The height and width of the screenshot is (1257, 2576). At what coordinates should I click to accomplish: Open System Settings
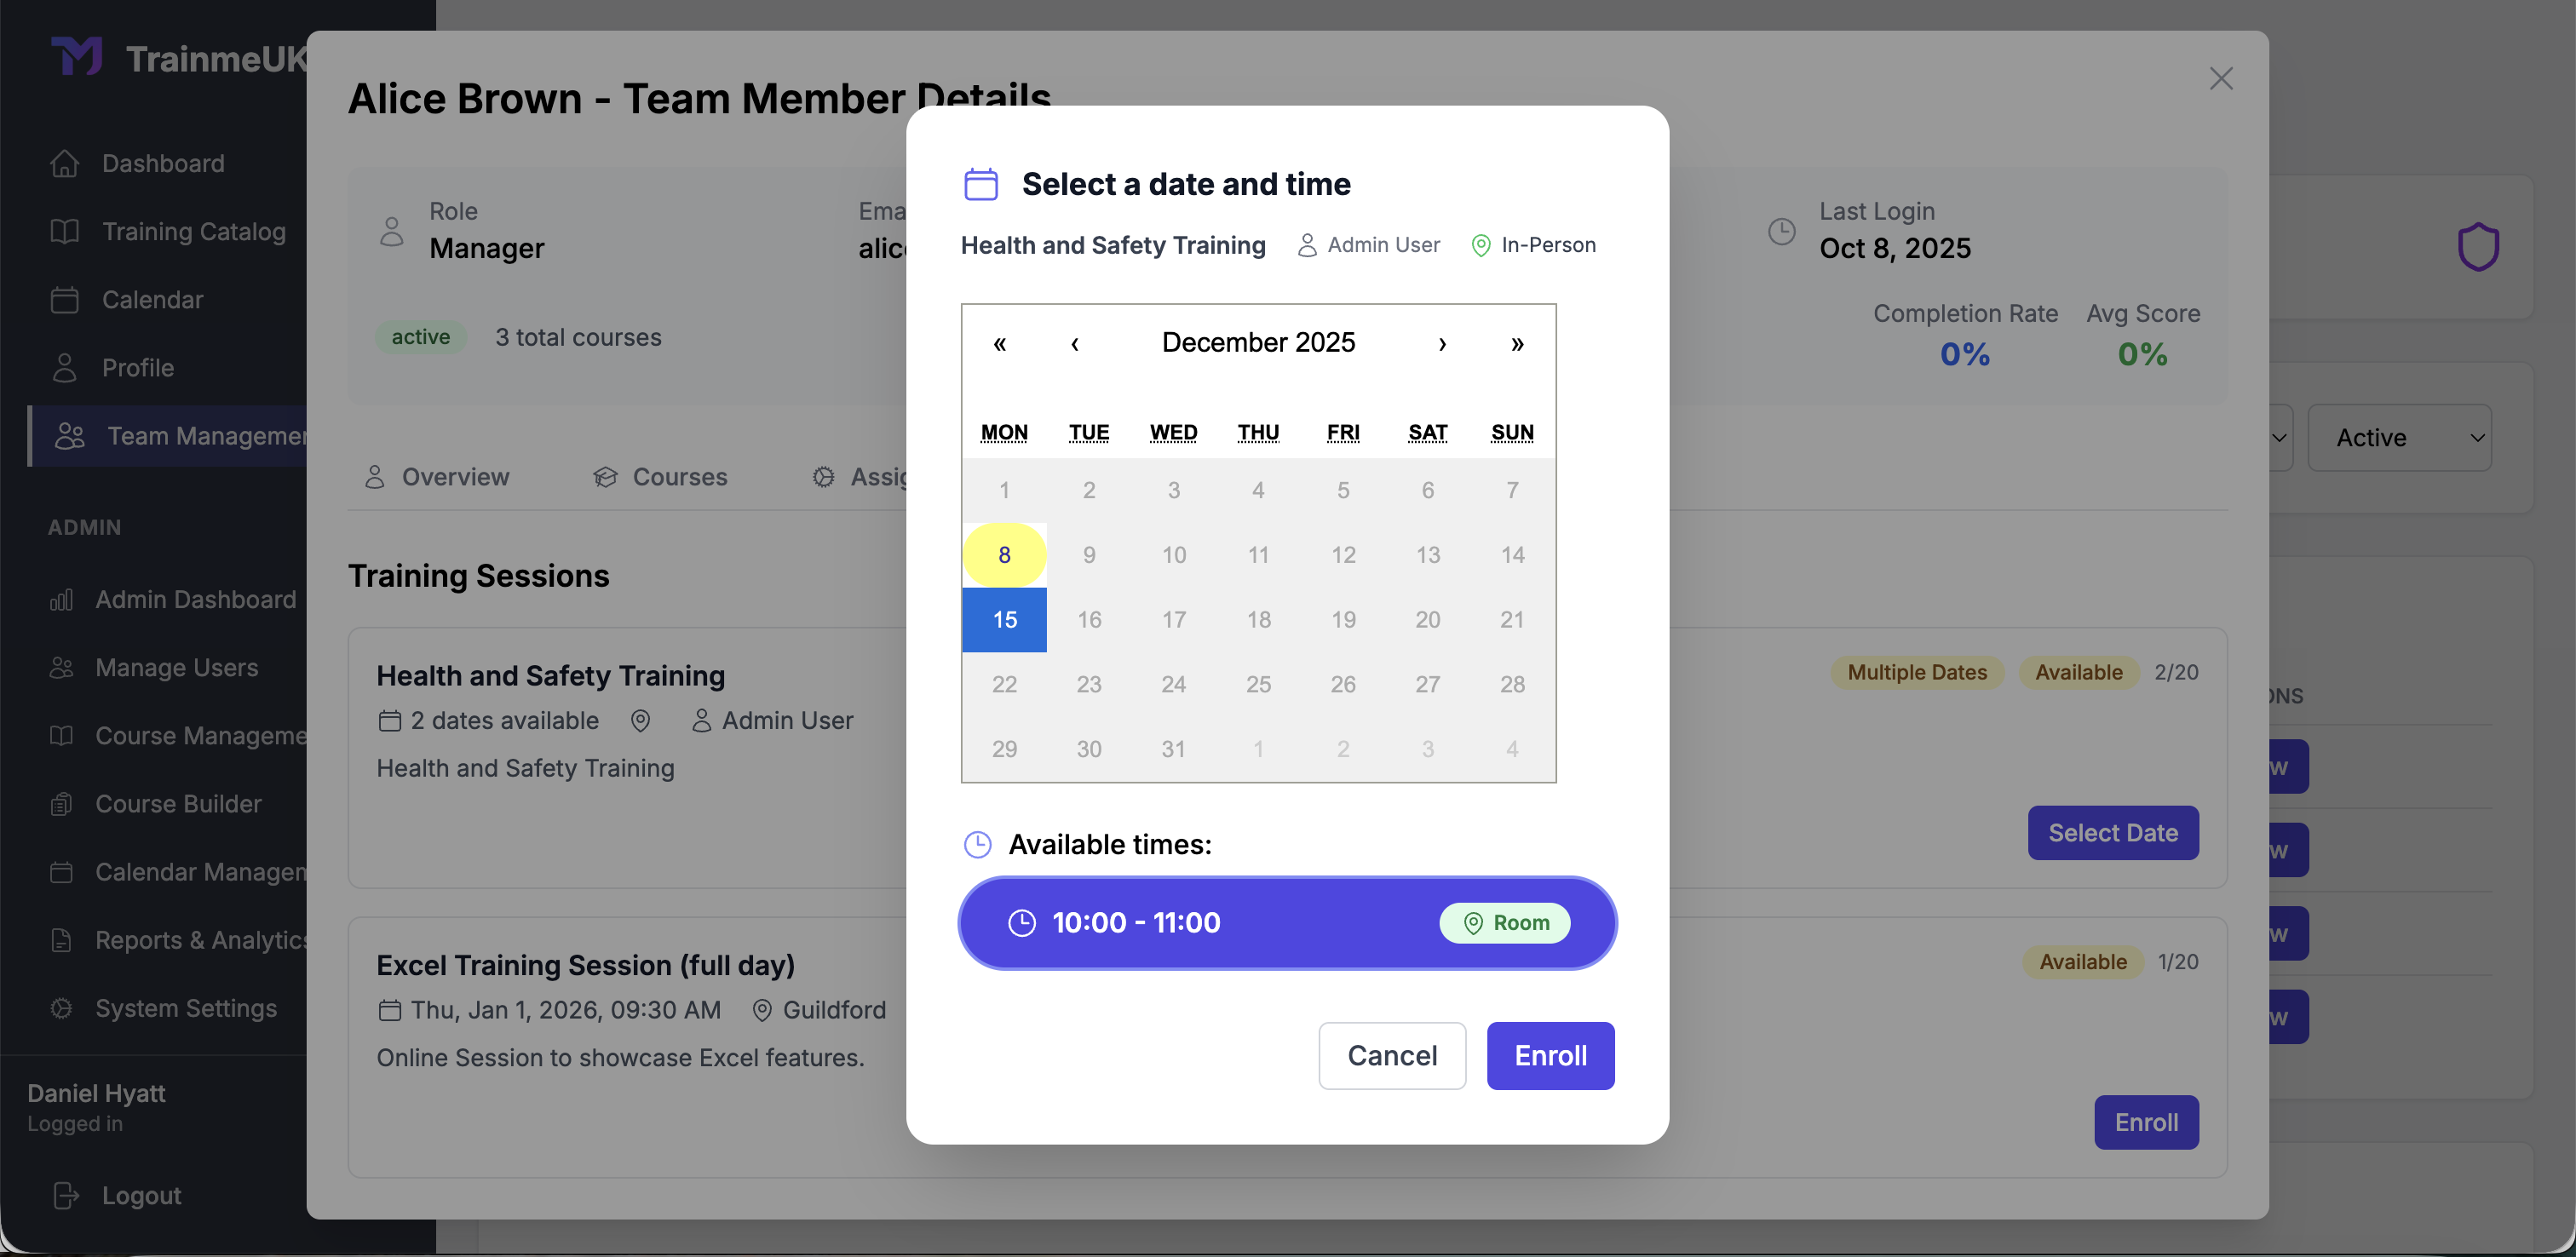click(186, 1008)
